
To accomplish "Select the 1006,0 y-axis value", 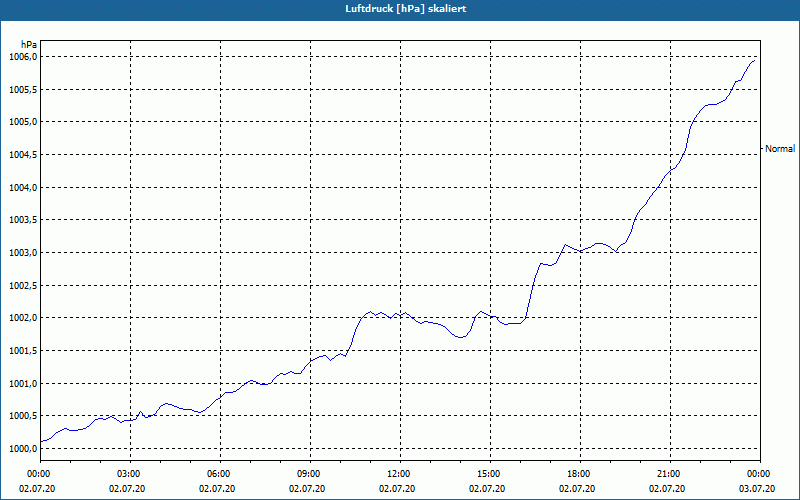I will [23, 57].
